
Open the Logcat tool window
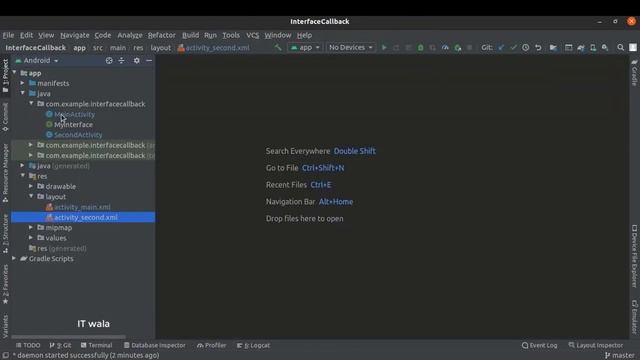tap(253, 345)
